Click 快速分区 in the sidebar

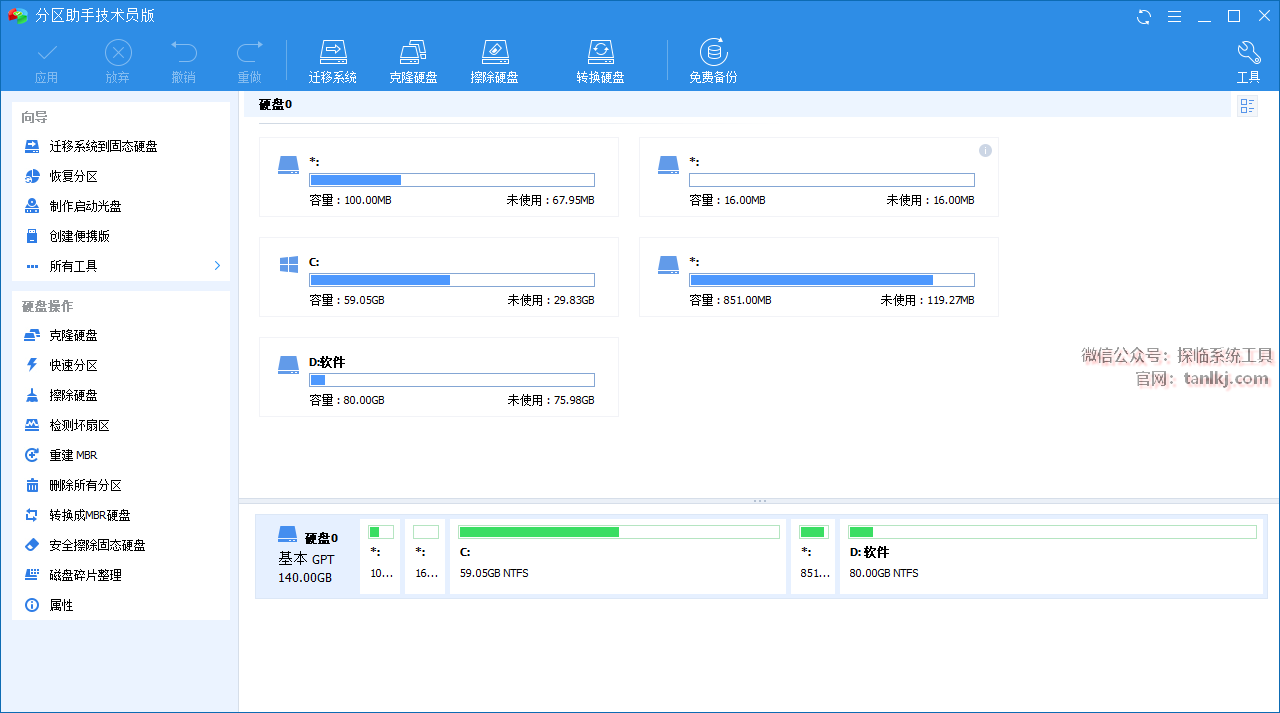(x=73, y=365)
